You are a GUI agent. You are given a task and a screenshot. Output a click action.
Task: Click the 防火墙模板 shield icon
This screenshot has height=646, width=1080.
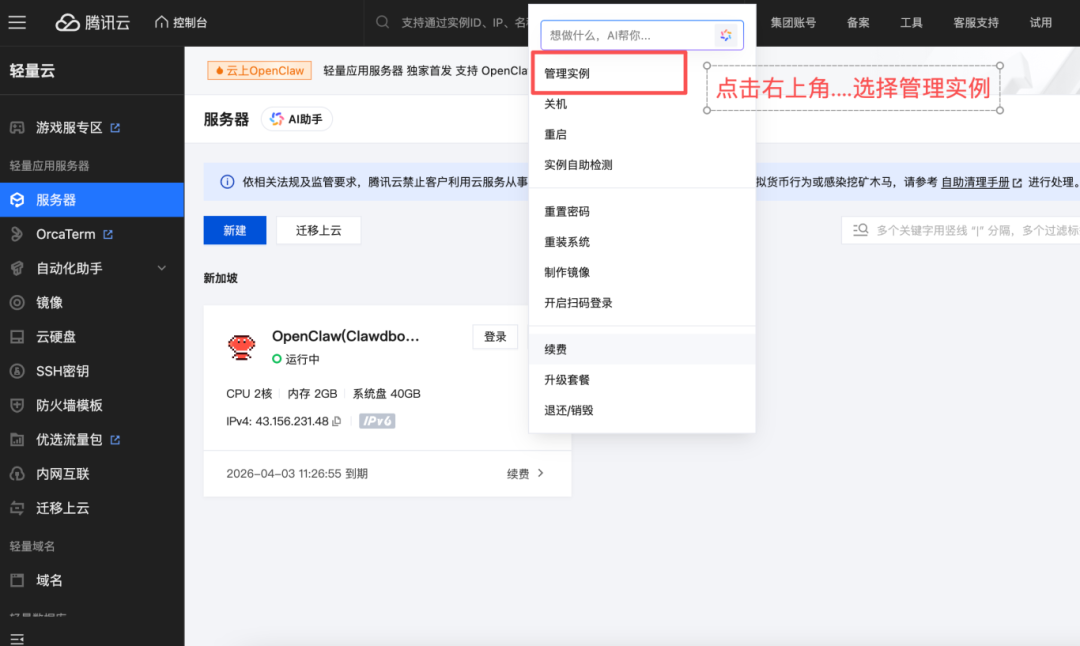pos(17,405)
